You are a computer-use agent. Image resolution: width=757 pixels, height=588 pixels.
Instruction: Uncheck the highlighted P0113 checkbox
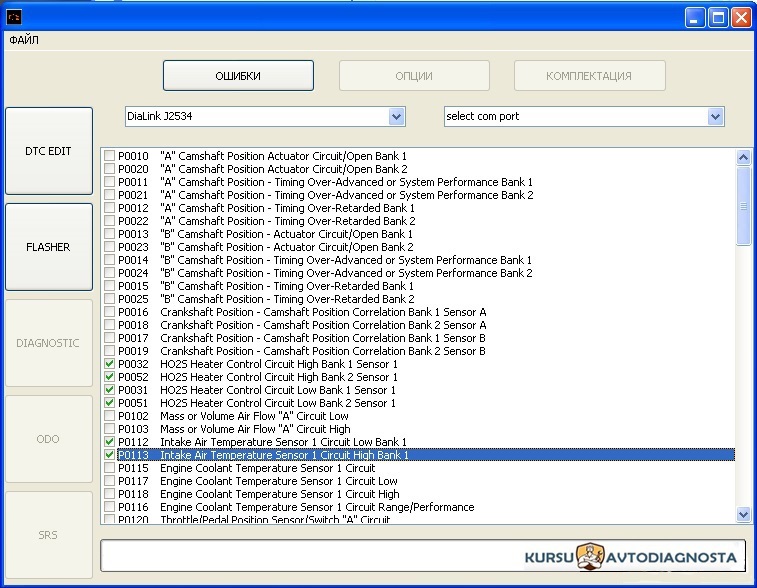click(x=110, y=455)
